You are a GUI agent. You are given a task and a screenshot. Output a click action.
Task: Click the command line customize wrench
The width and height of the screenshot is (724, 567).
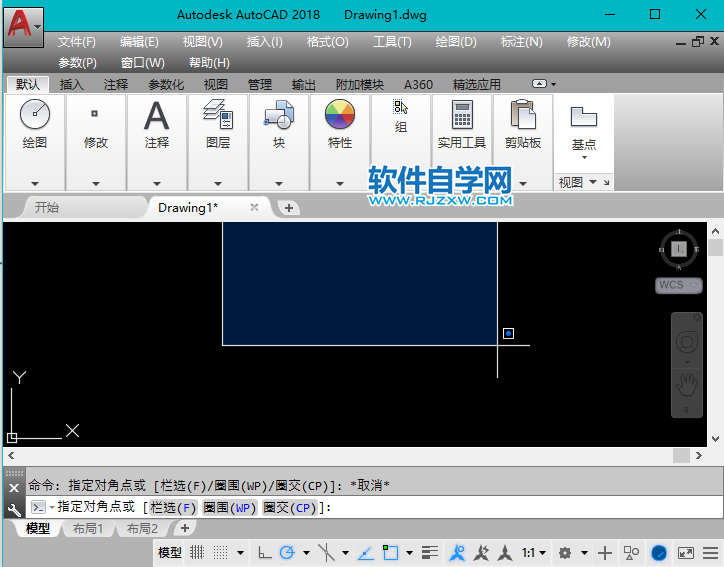click(14, 509)
